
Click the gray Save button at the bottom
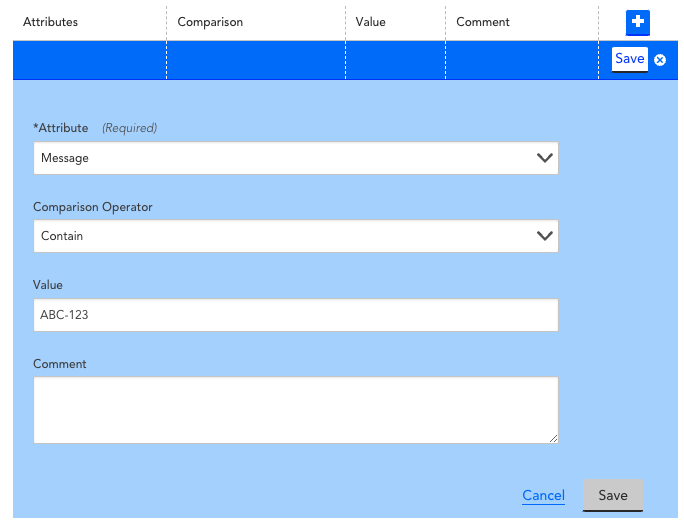pos(612,495)
